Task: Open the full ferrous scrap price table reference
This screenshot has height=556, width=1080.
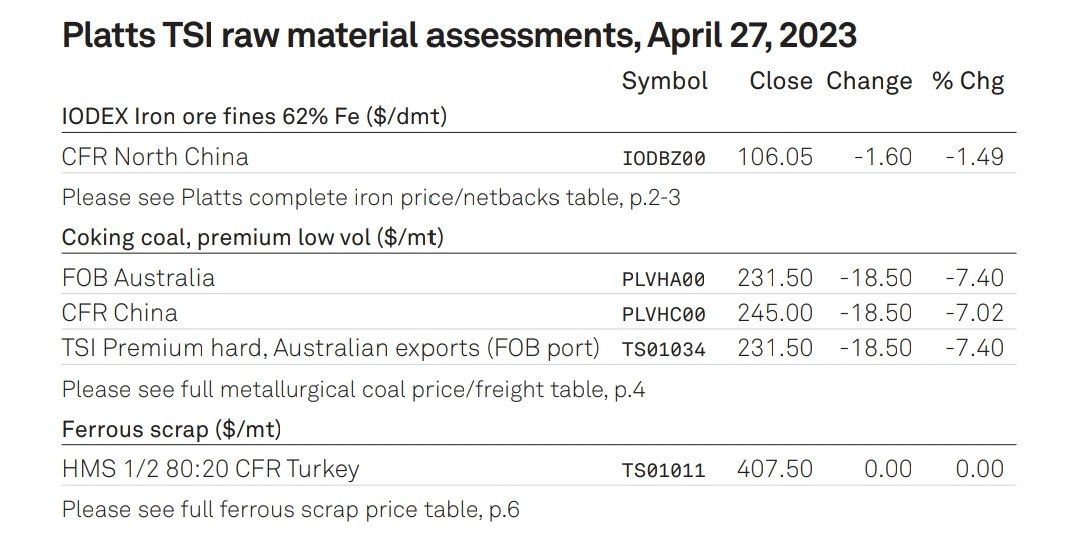Action: click(291, 510)
